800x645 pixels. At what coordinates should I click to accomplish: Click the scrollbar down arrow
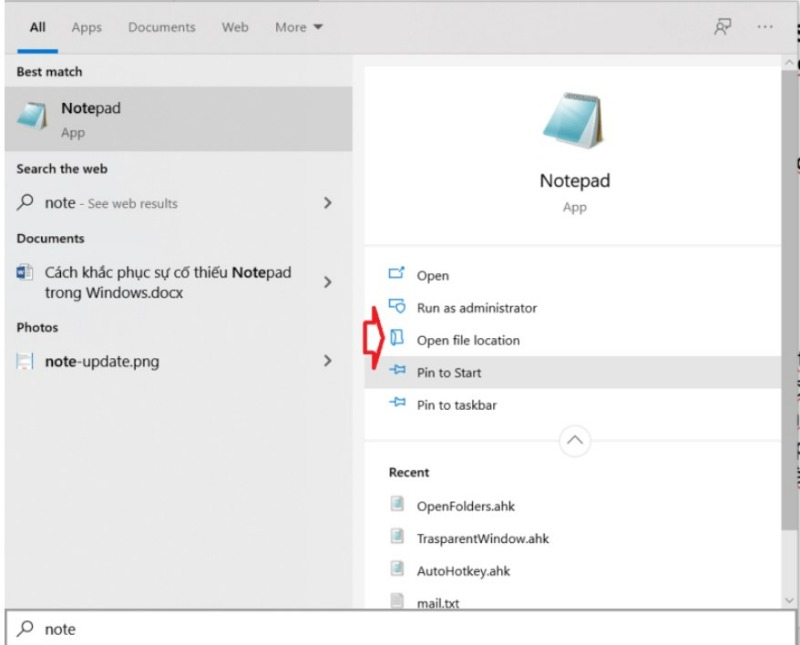coord(789,600)
